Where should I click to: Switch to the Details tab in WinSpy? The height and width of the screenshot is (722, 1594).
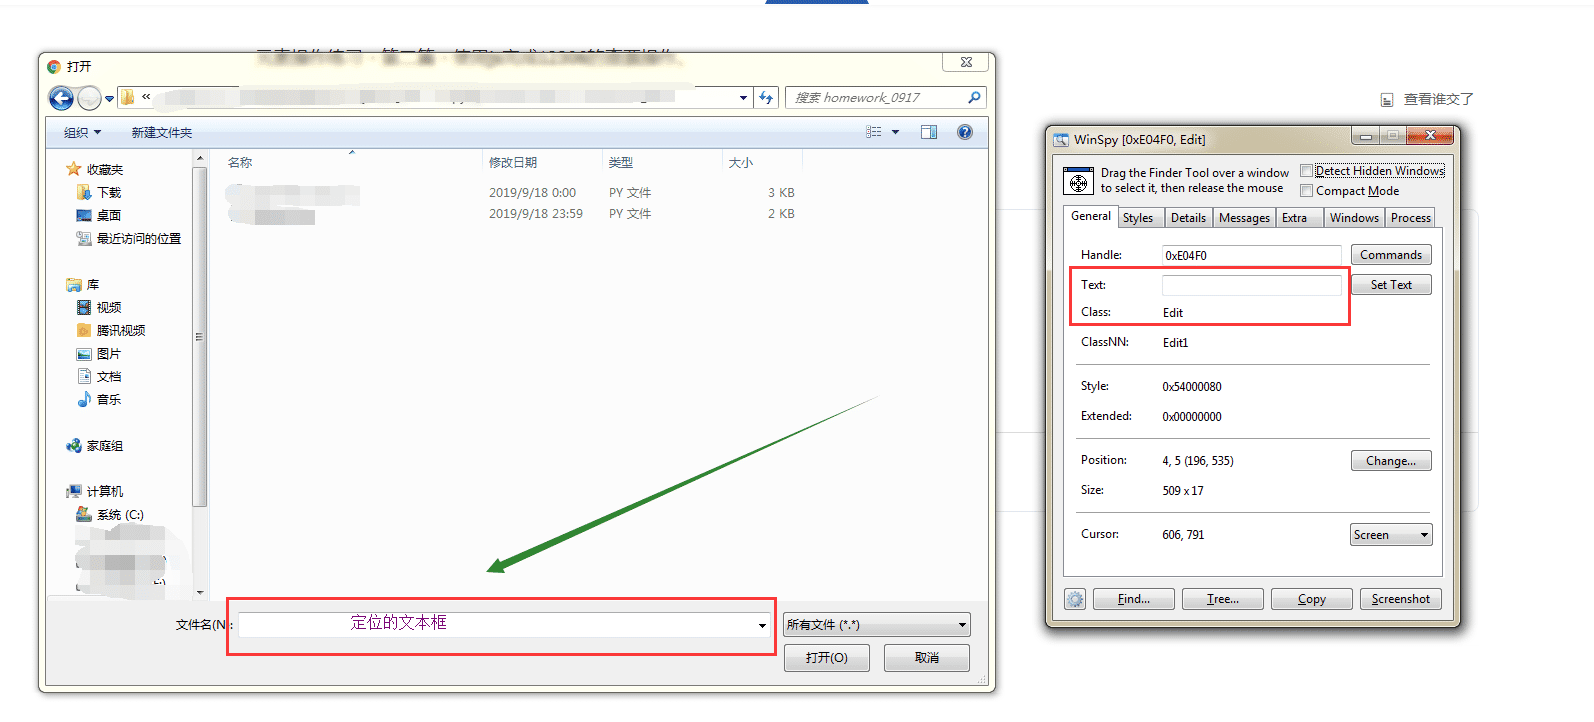[1189, 218]
